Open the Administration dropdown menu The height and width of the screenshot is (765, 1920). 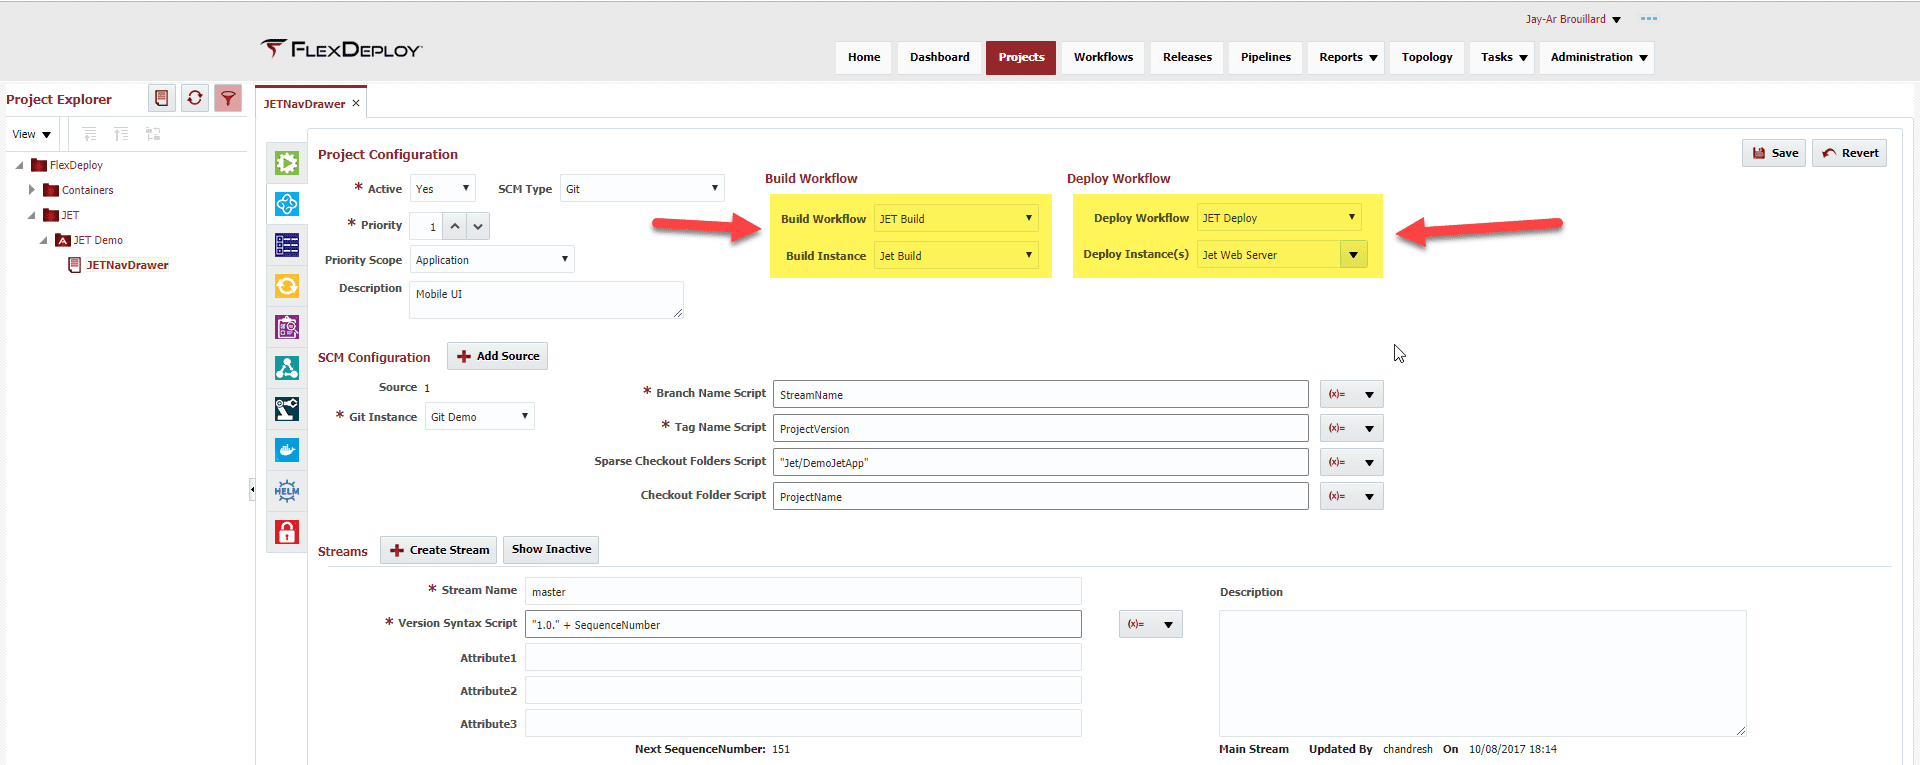(x=1598, y=57)
